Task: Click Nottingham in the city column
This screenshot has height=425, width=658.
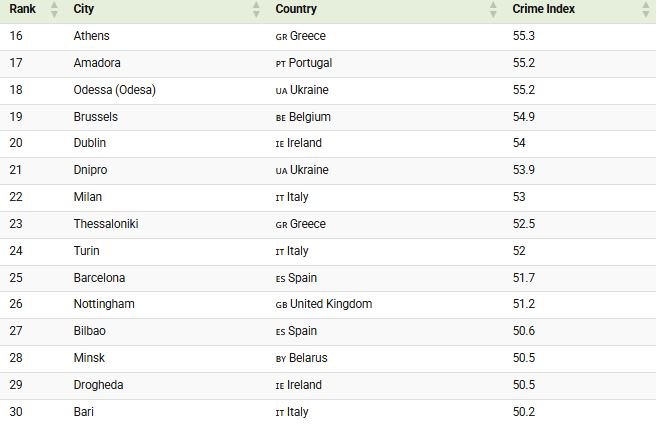Action: pos(104,304)
